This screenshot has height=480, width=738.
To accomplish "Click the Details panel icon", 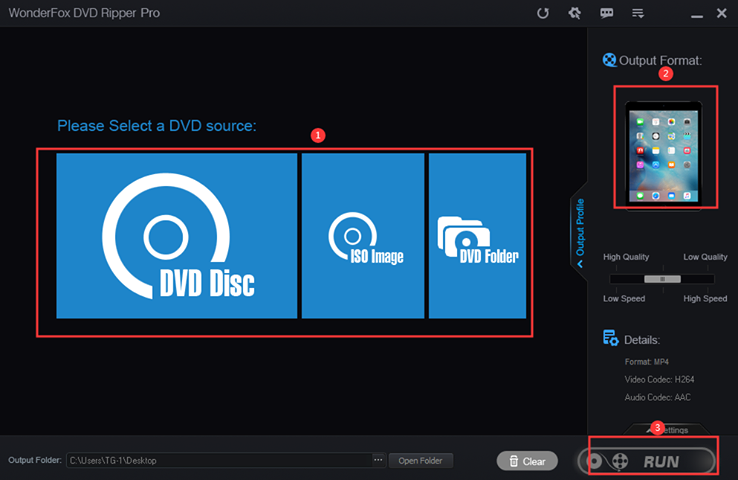I will (610, 338).
